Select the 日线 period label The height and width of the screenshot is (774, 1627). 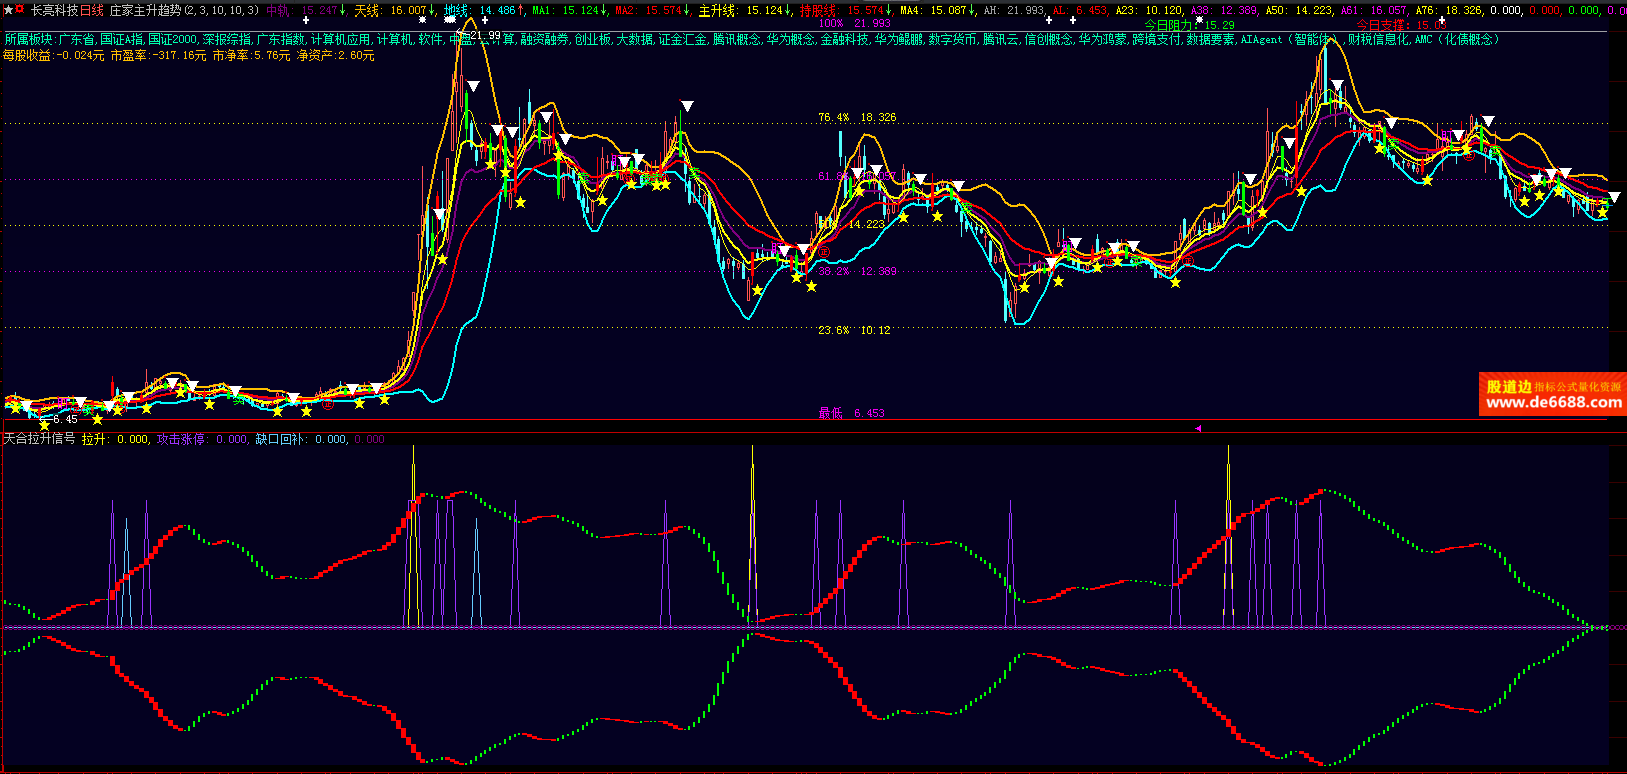pos(91,10)
